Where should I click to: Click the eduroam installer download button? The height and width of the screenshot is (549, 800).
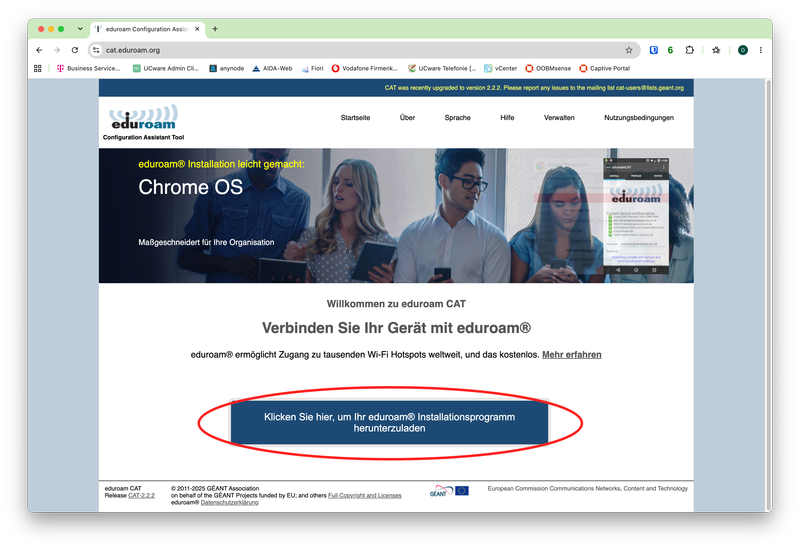pyautogui.click(x=389, y=422)
